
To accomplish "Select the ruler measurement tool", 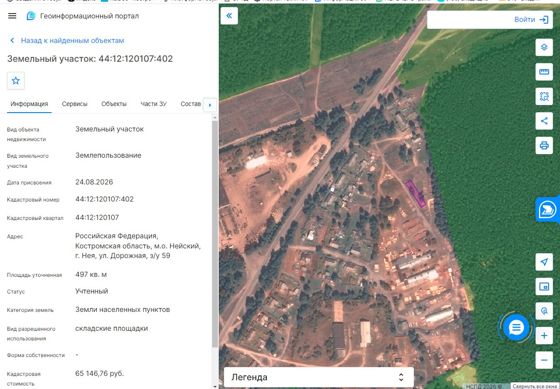I will pos(544,72).
